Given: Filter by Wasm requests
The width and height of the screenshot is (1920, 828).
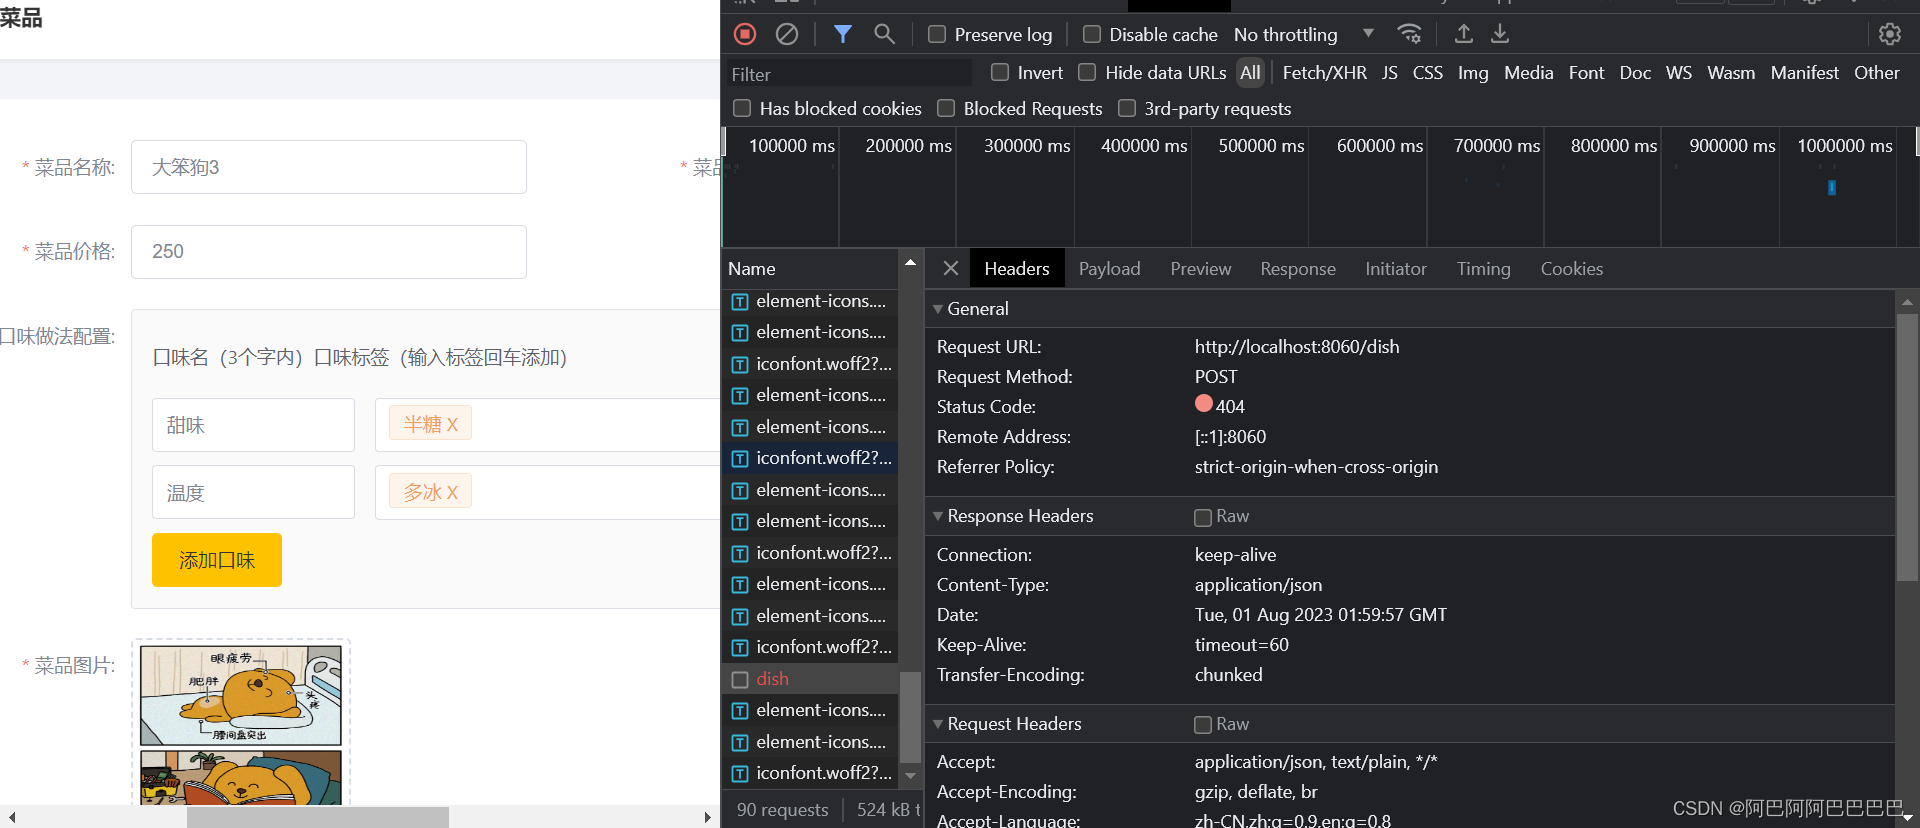Looking at the screenshot, I should pyautogui.click(x=1731, y=72).
